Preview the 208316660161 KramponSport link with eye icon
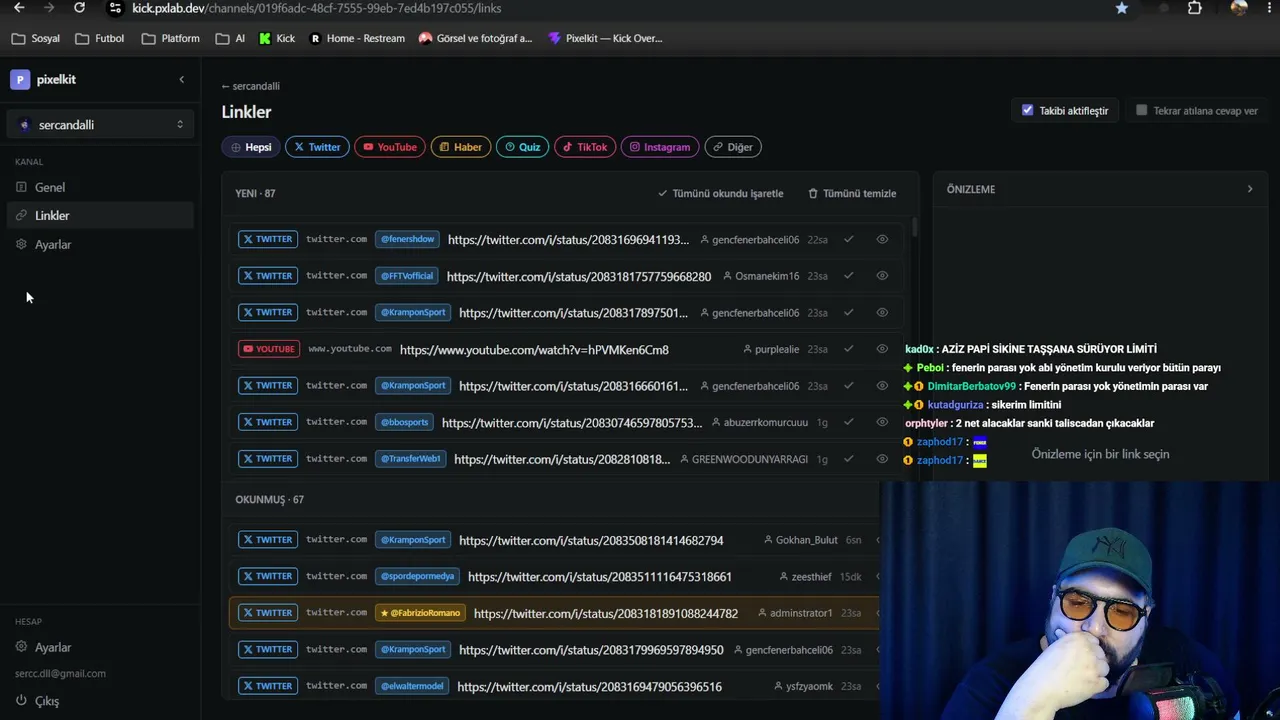This screenshot has width=1280, height=720. click(882, 385)
